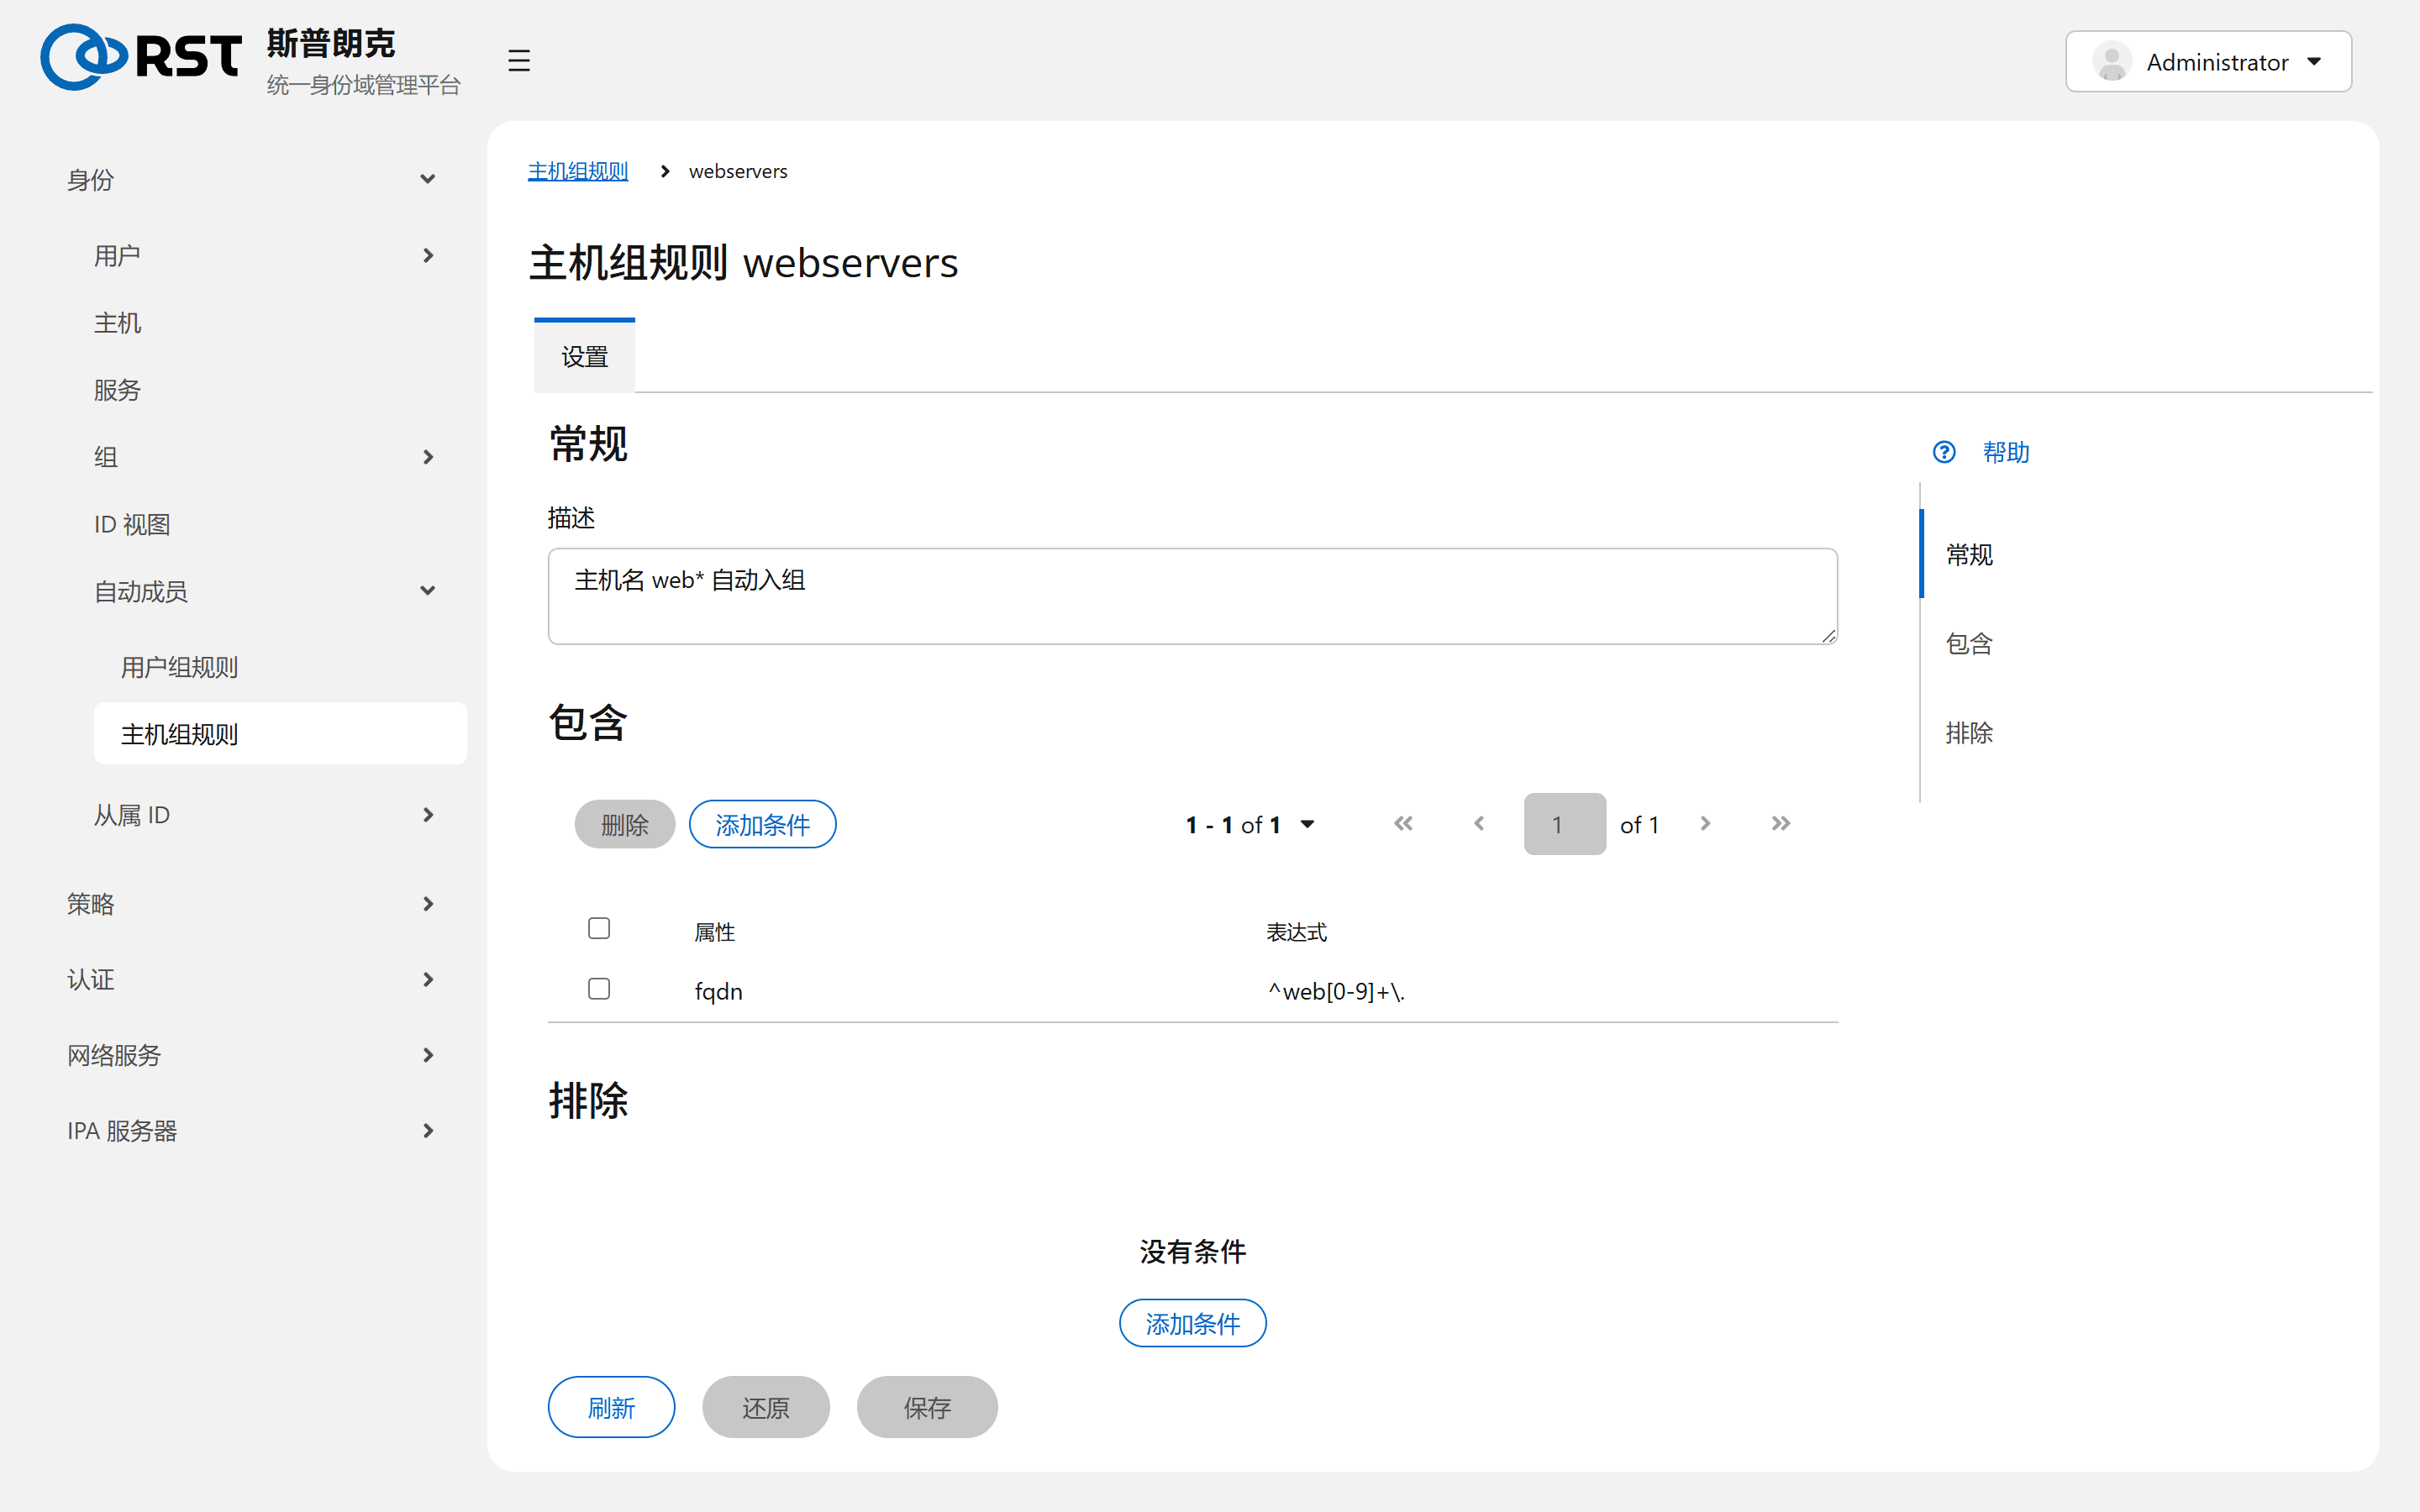This screenshot has width=2420, height=1512.
Task: Click 添加条件 in the 排除 section
Action: (1192, 1323)
